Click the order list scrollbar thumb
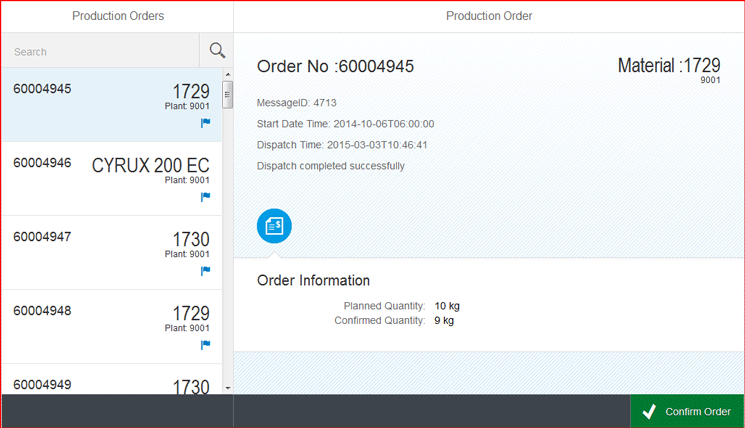Image resolution: width=745 pixels, height=428 pixels. coord(228,96)
